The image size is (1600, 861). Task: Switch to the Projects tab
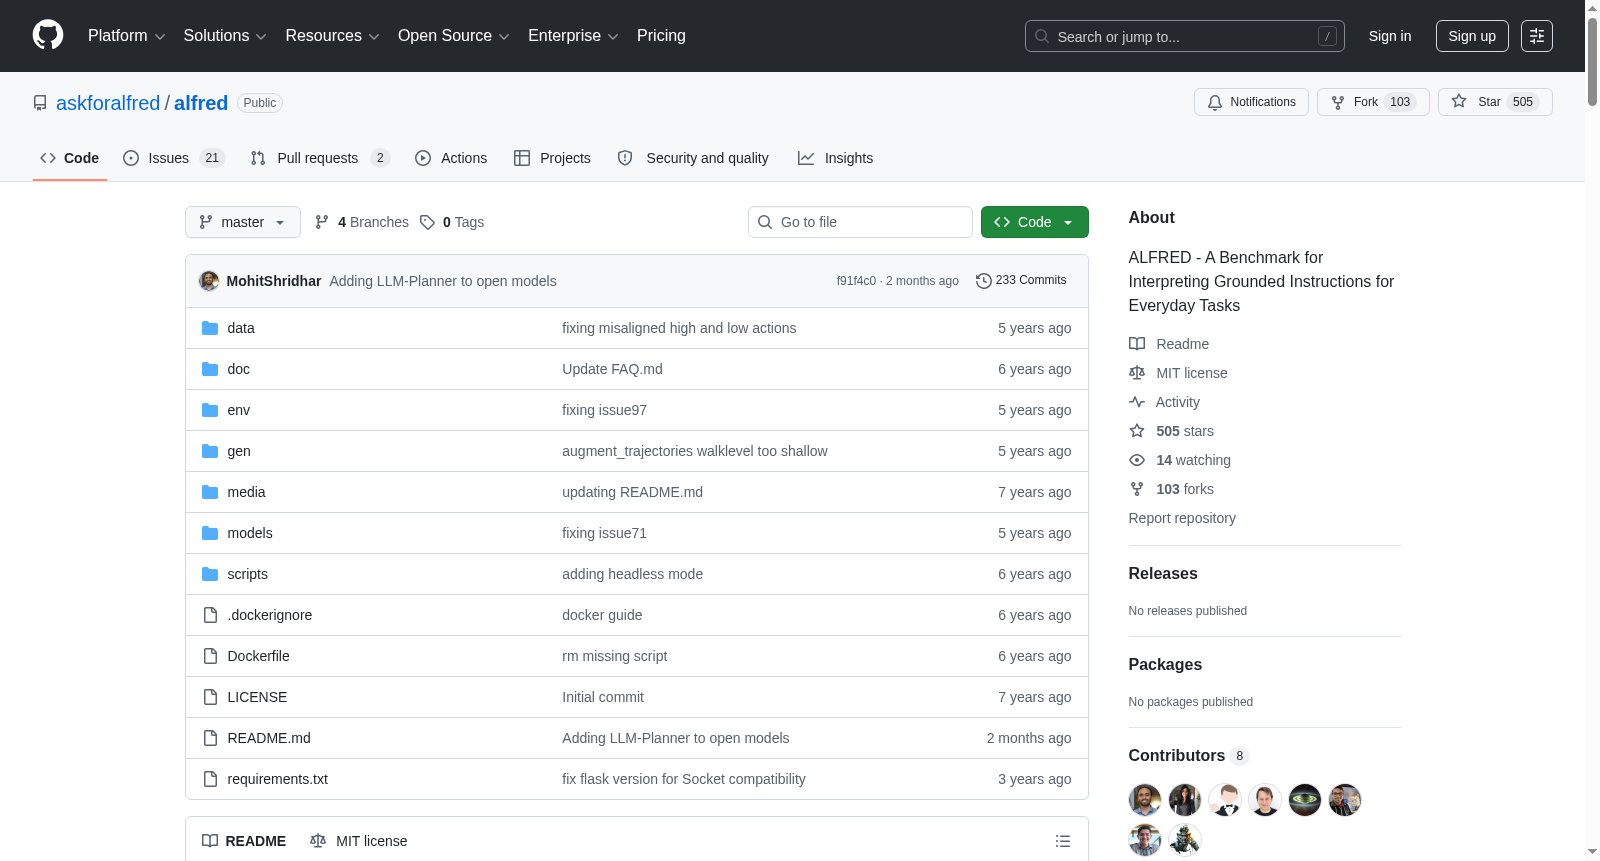tap(552, 158)
